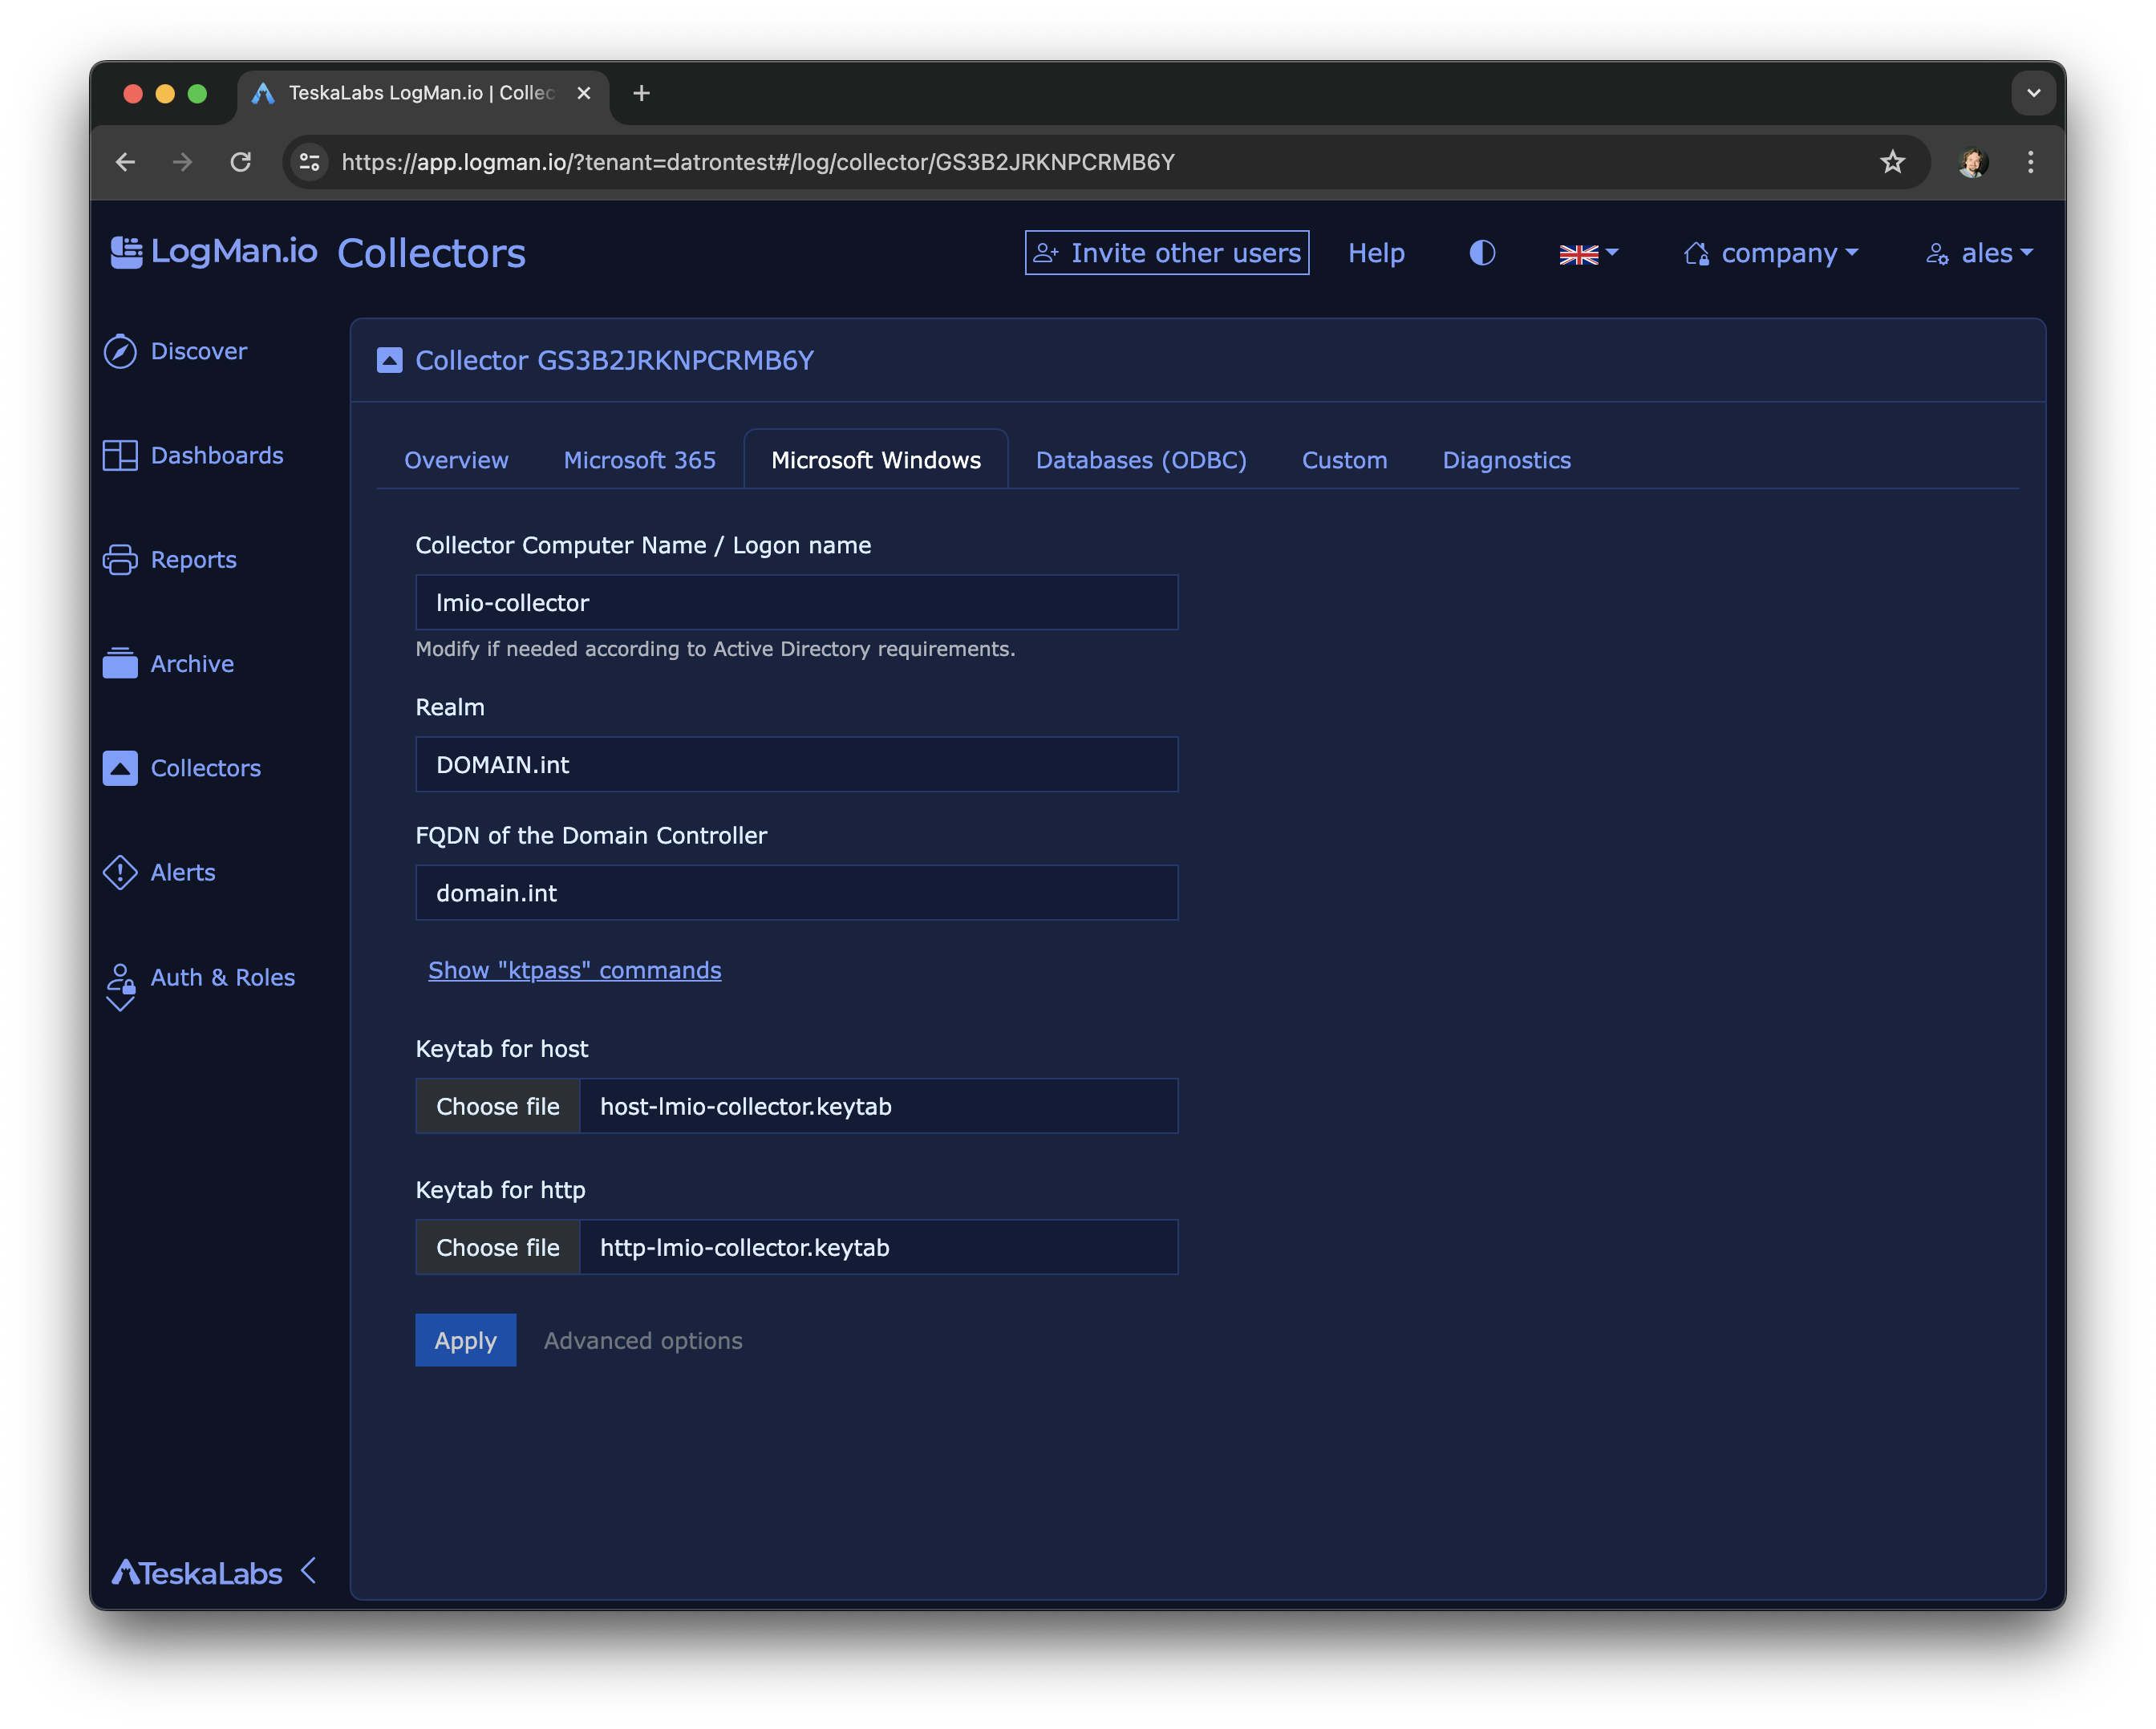This screenshot has height=1729, width=2156.
Task: Choose file for Keytab for http
Action: point(498,1247)
